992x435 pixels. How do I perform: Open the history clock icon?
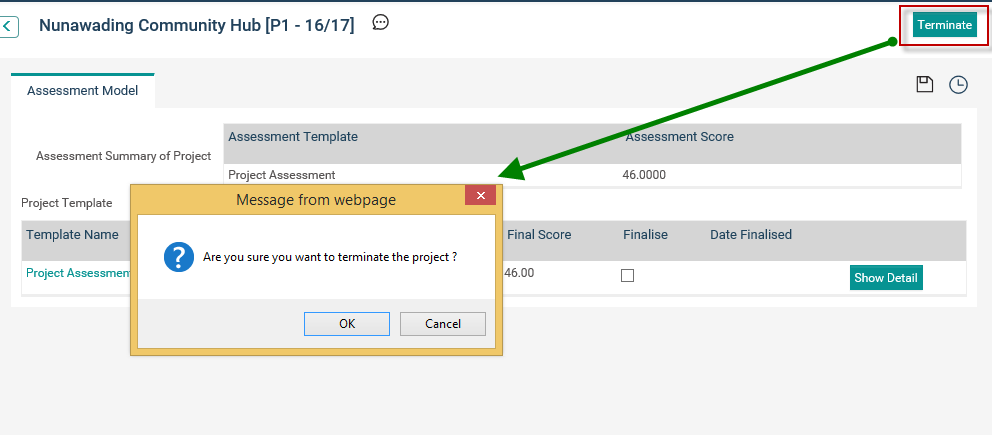958,85
